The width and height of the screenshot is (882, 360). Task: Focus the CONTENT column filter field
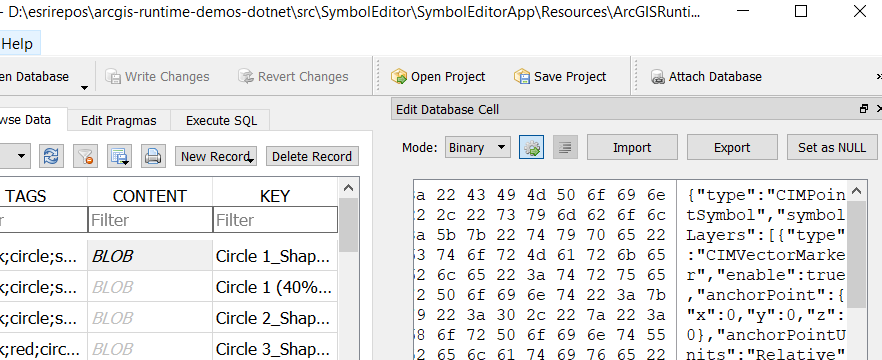[150, 219]
